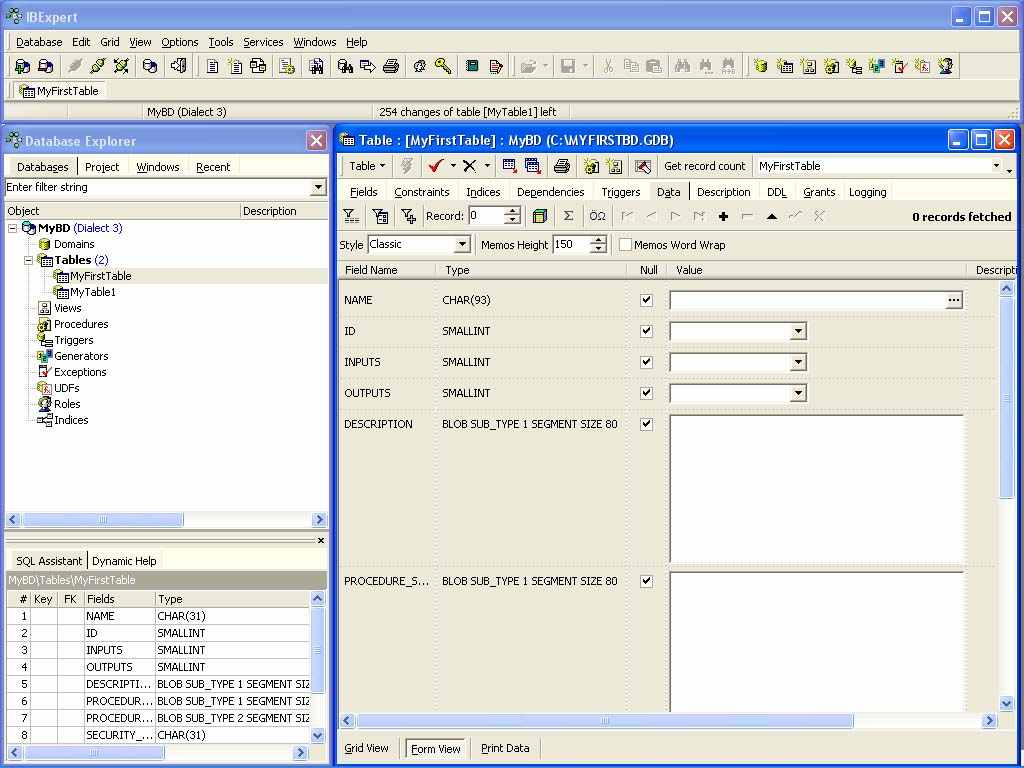Click the New Generator icon with numbered squares
Image resolution: width=1024 pixels, height=768 pixels.
pyautogui.click(x=876, y=66)
